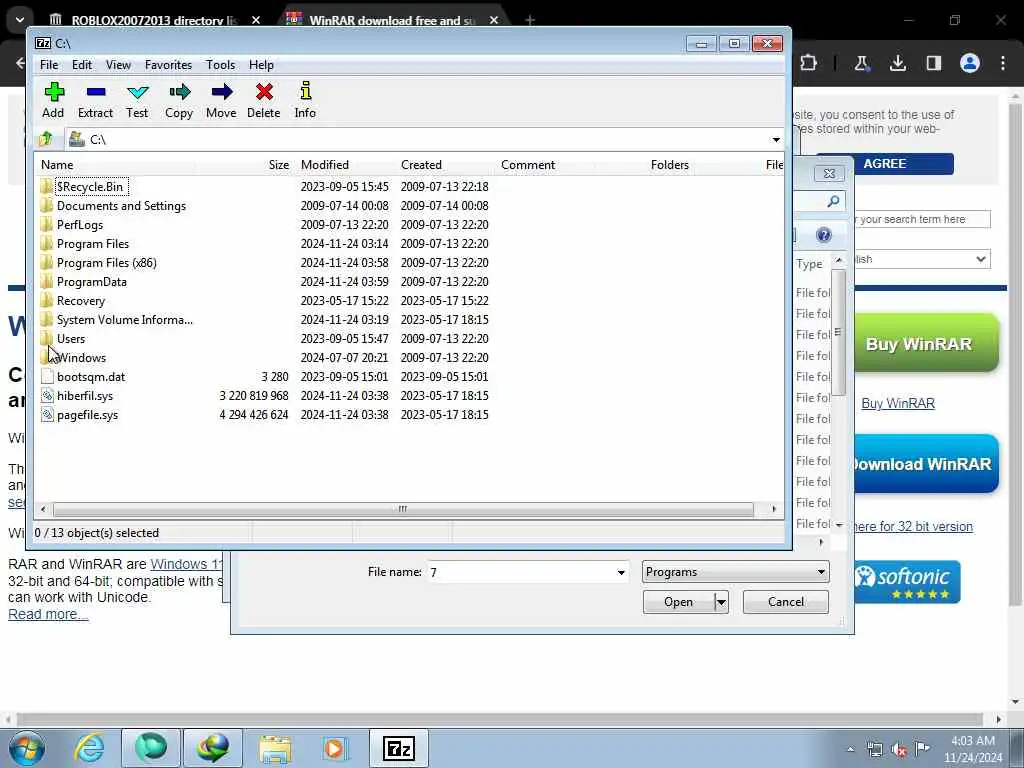Open the Edit menu in 7-Zip
The image size is (1024, 768).
tap(82, 65)
